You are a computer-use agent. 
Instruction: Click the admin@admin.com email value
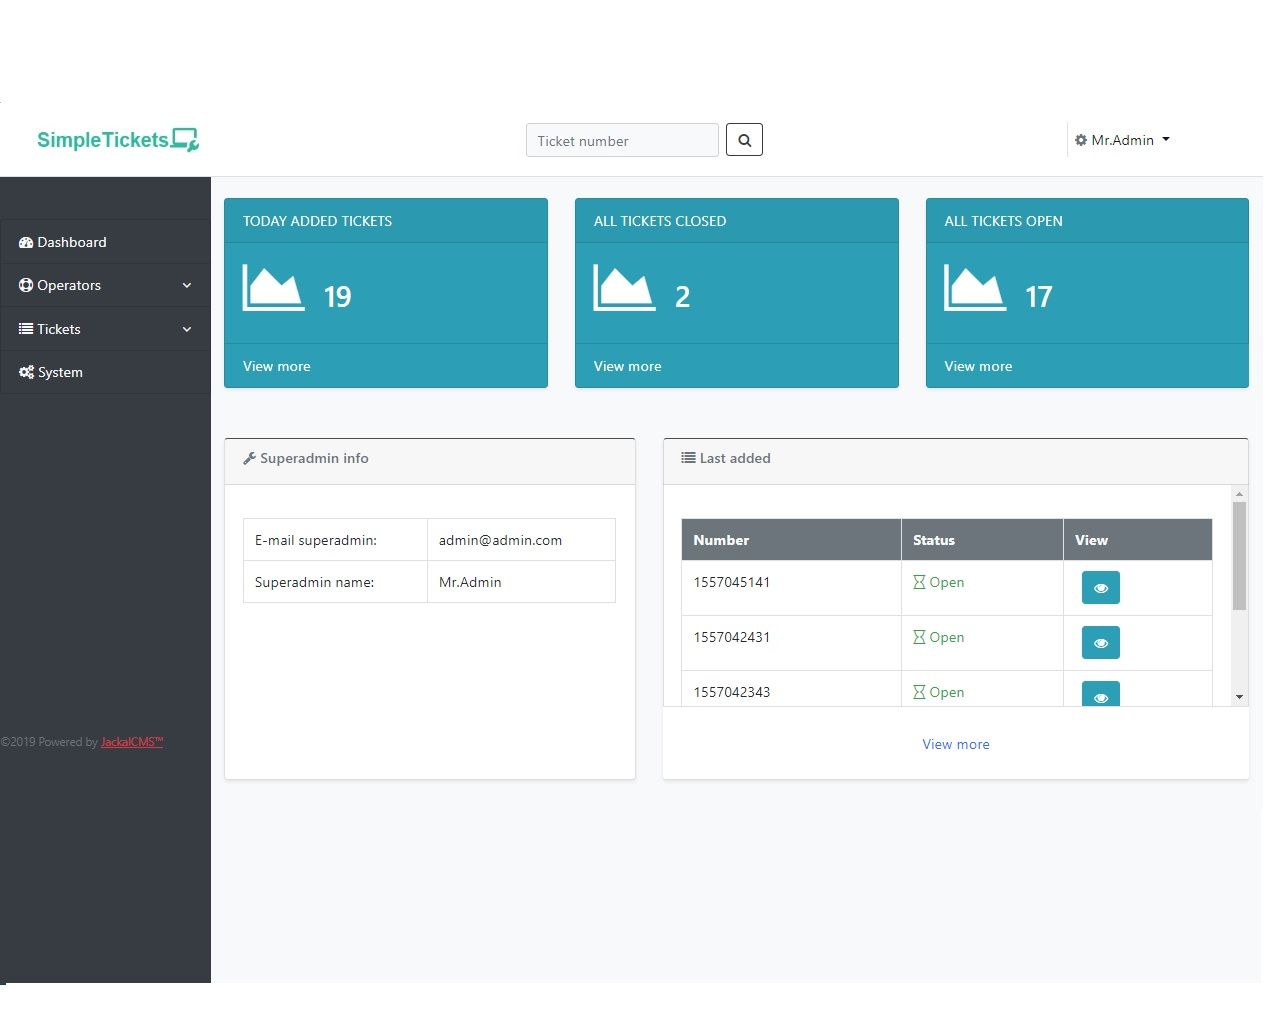point(500,540)
